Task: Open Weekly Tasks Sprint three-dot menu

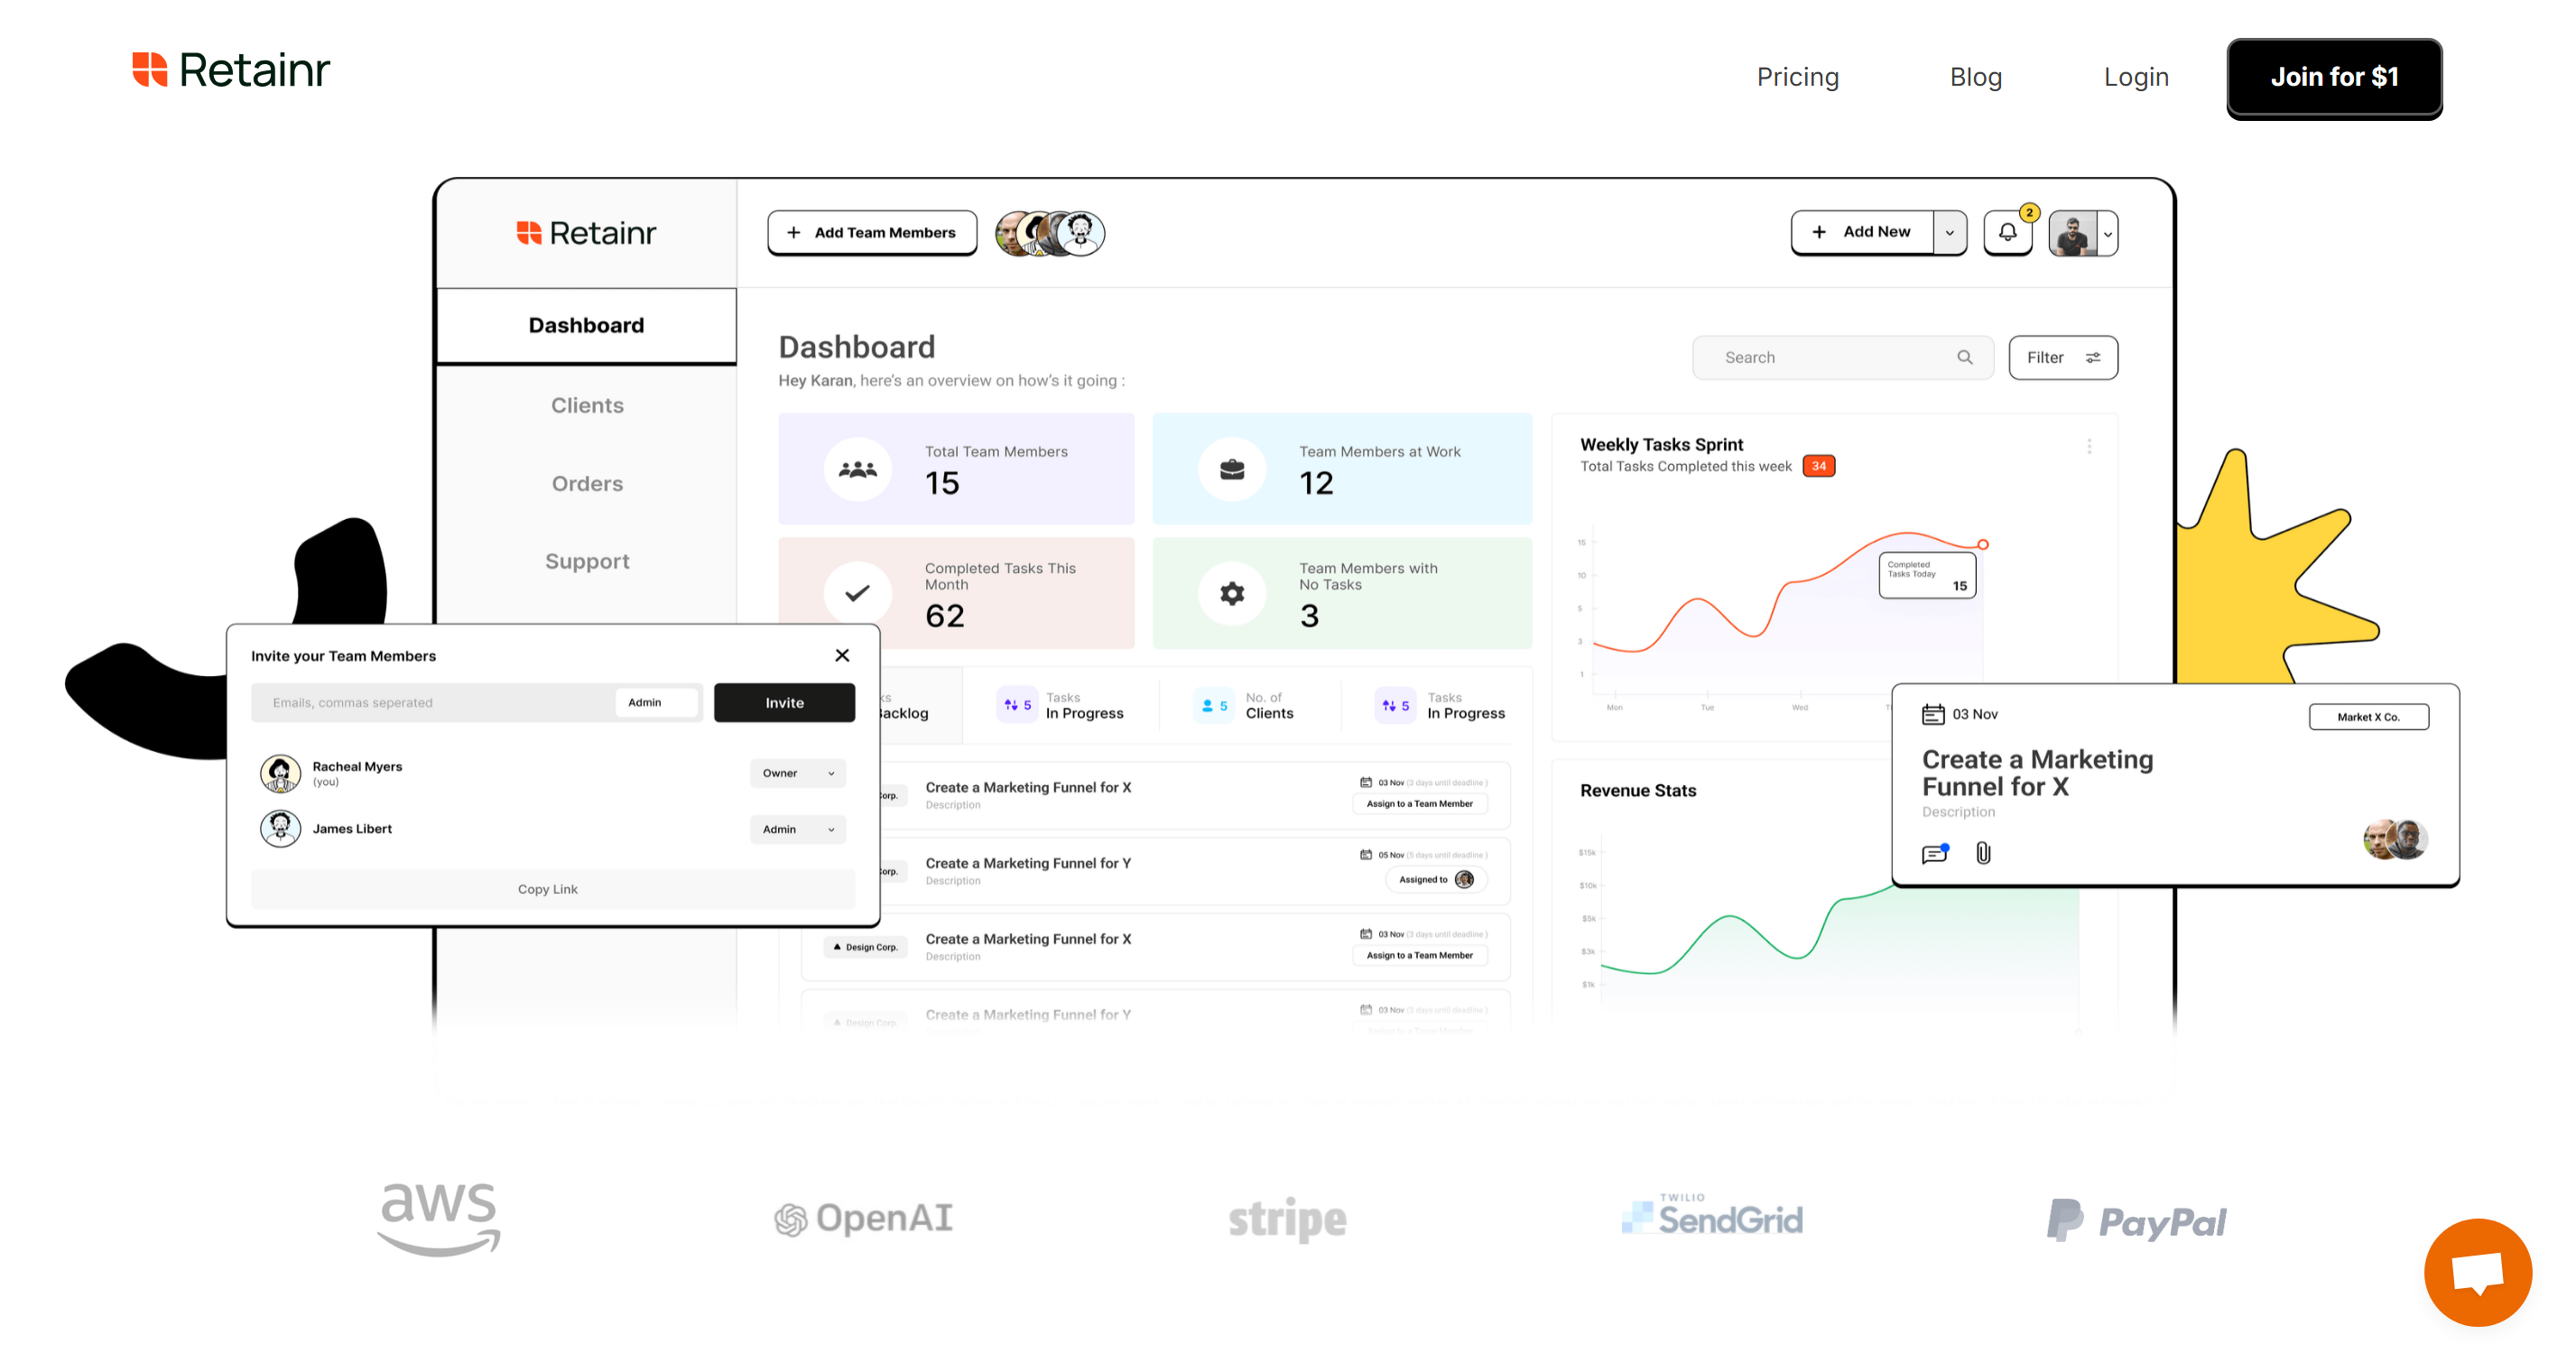Action: (x=2088, y=446)
